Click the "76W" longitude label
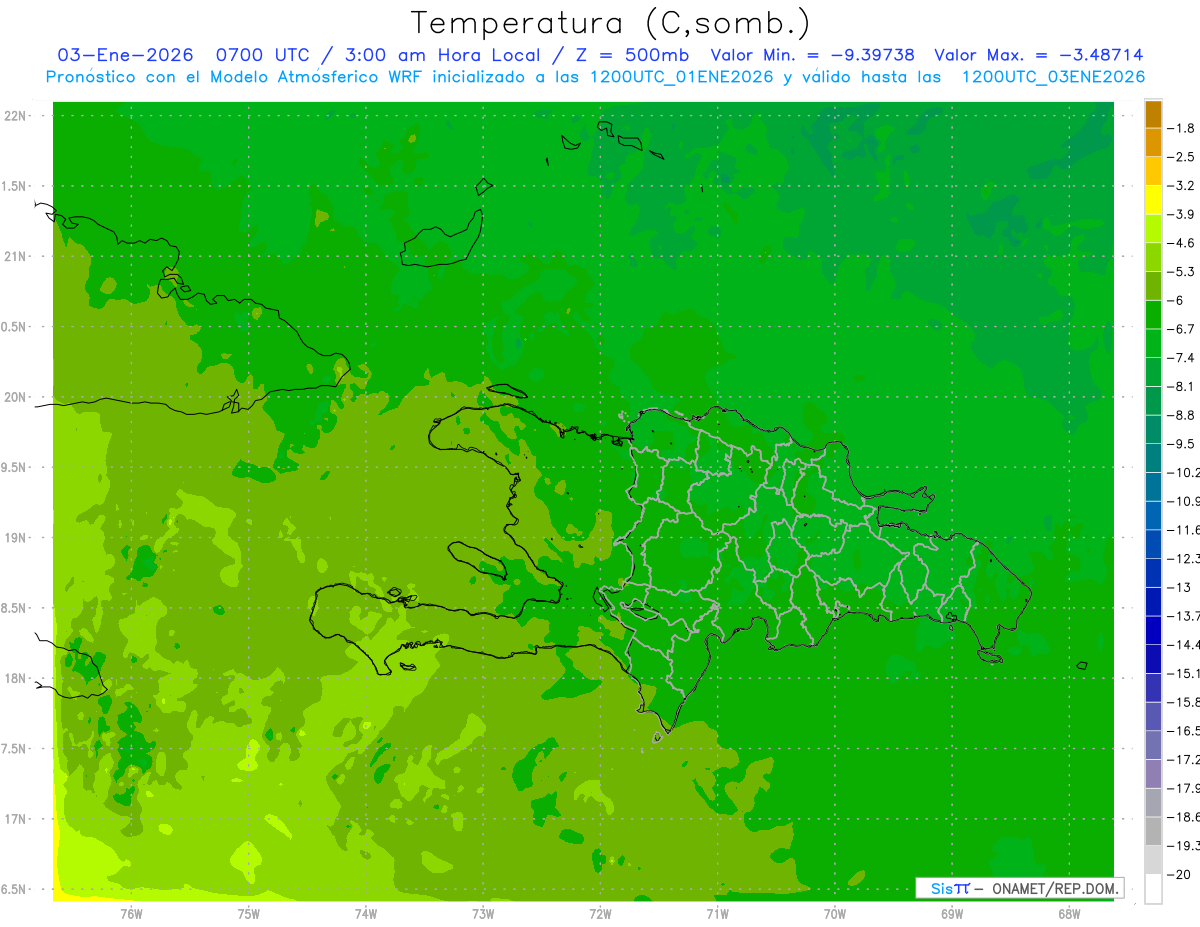Screen dimensions: 1200x927 click(131, 913)
